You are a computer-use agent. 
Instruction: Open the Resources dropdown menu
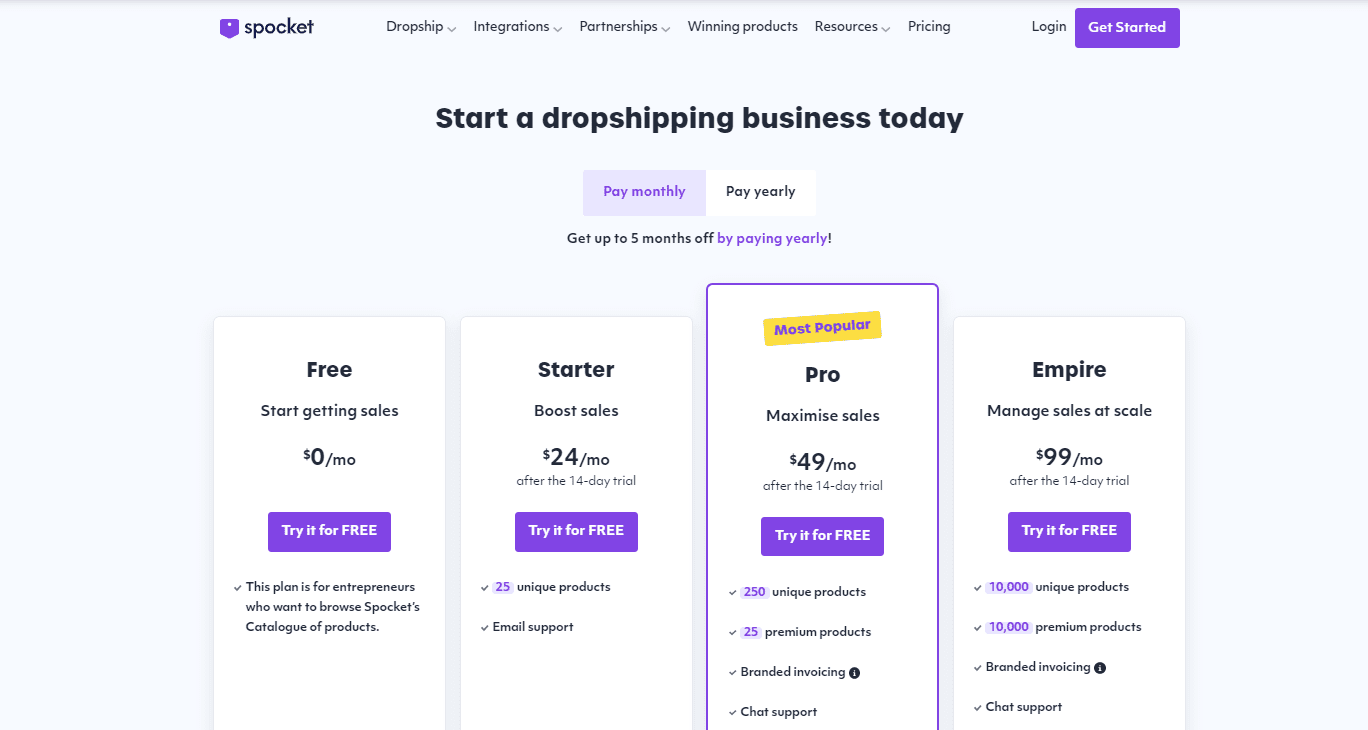(852, 27)
